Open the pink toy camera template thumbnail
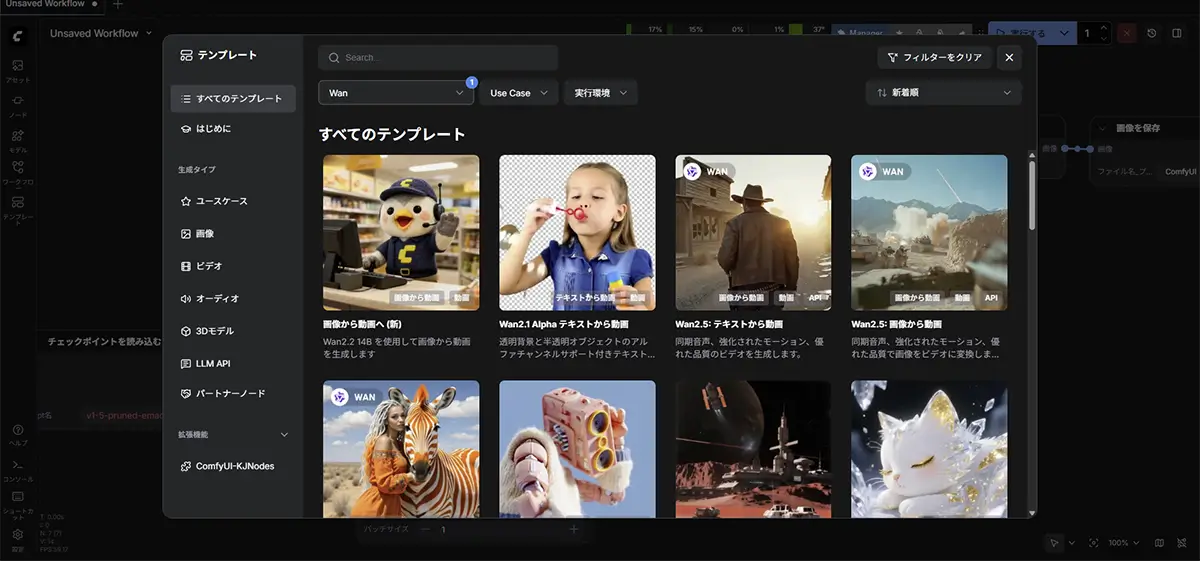The width and height of the screenshot is (1200, 561). point(577,449)
